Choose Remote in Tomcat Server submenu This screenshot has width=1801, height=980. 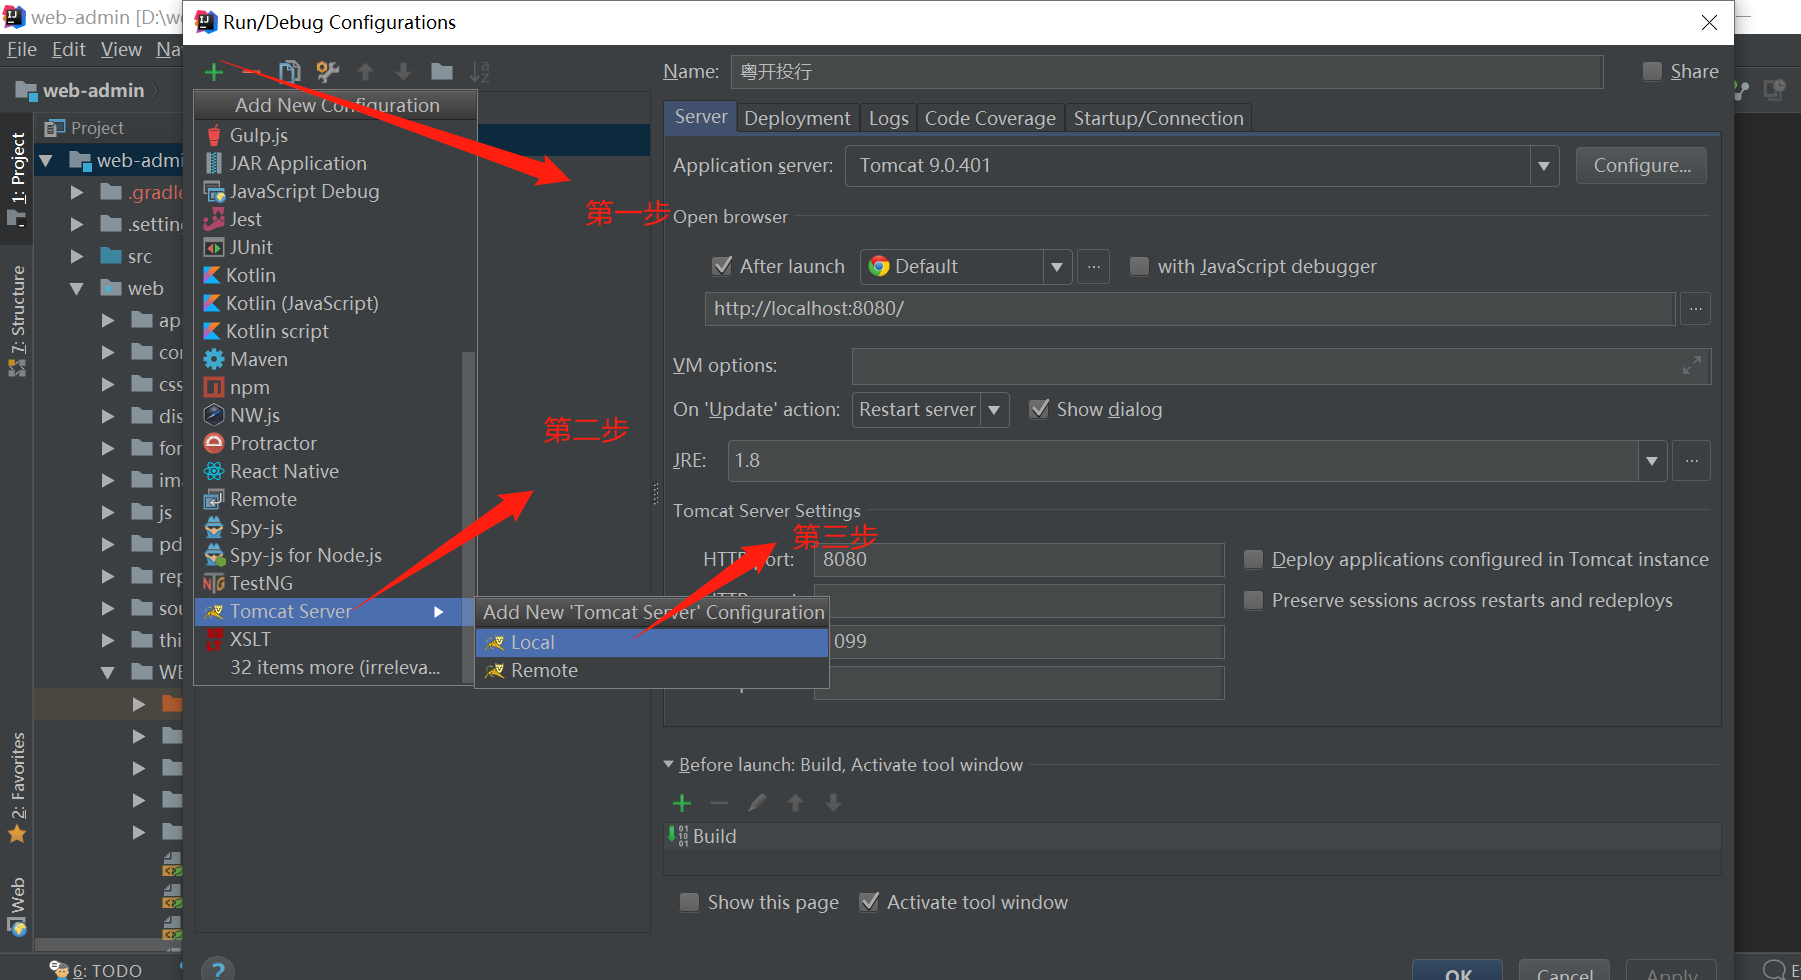point(652,670)
